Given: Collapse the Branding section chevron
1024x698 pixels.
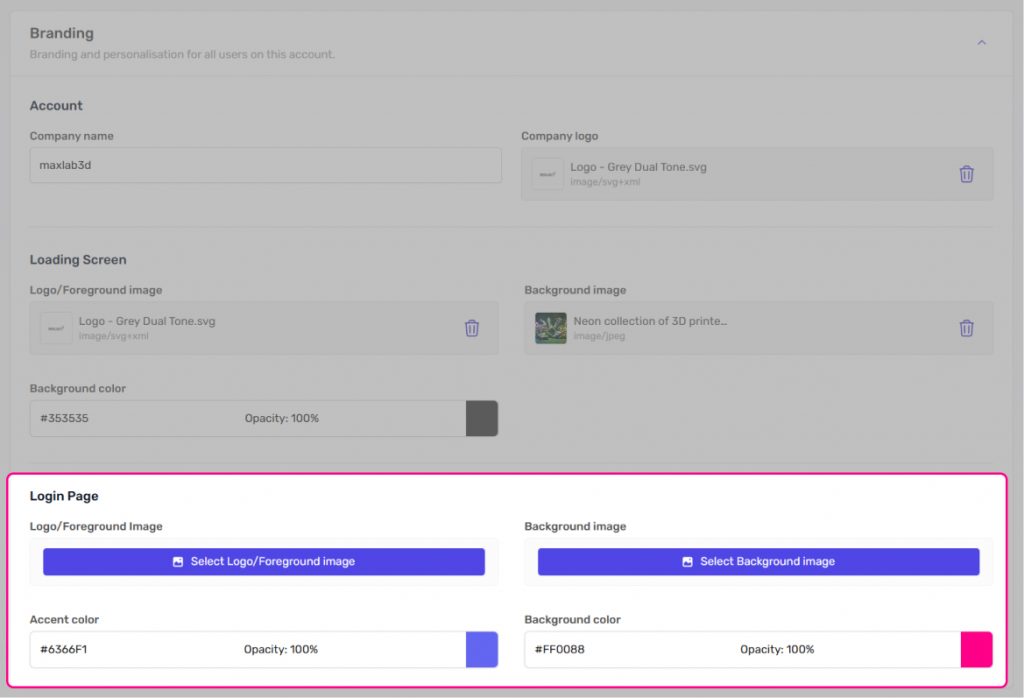Looking at the screenshot, I should (981, 43).
